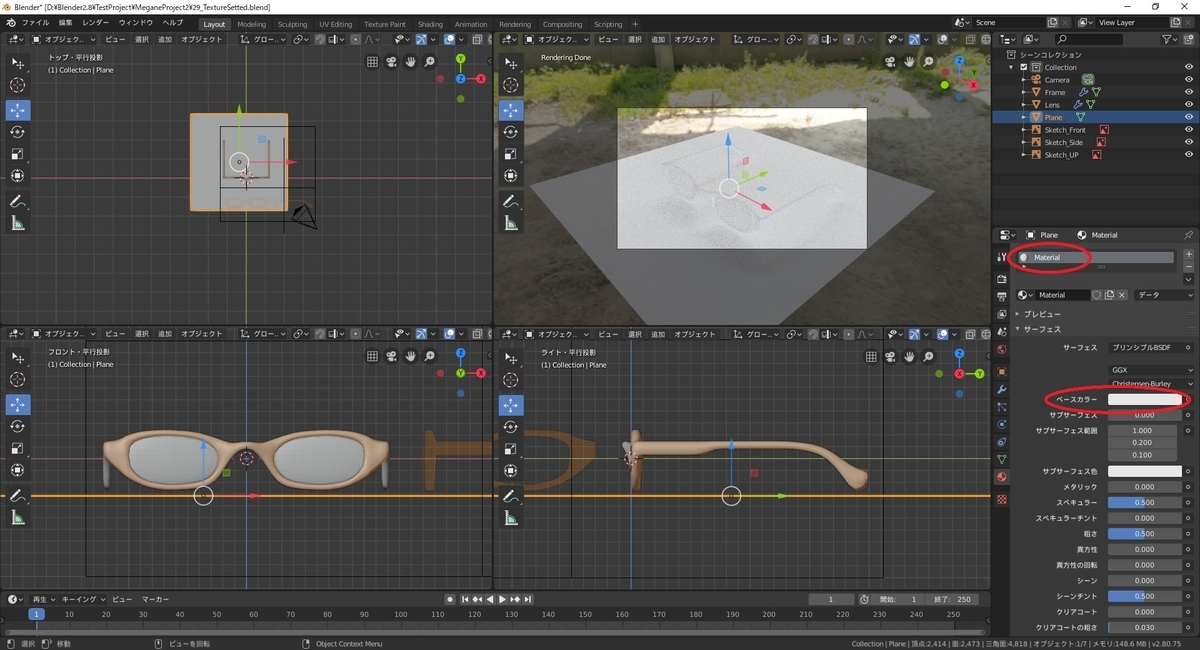The height and width of the screenshot is (650, 1200).
Task: Hide Sketch_Front in the outliner
Action: click(x=1189, y=130)
